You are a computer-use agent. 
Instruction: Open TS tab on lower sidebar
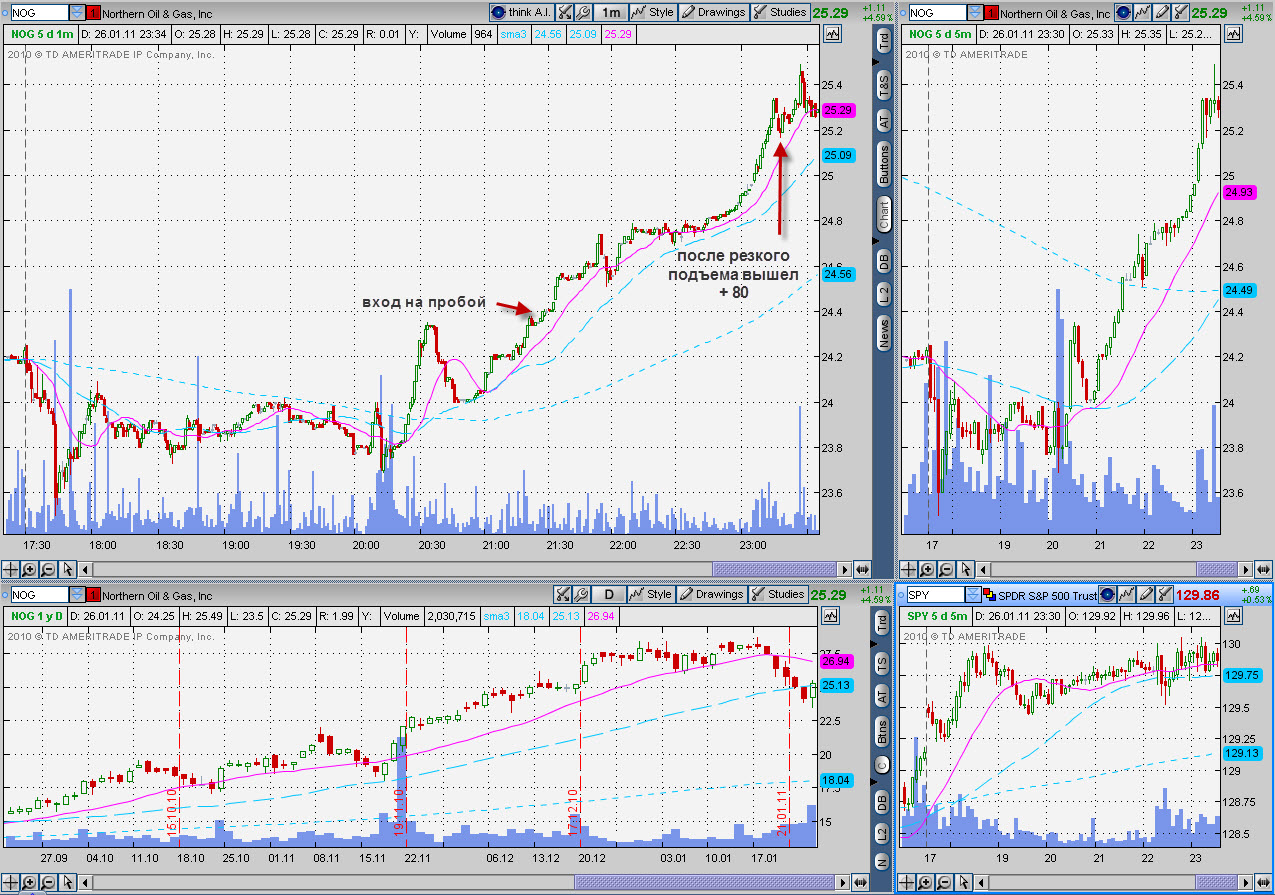(x=882, y=663)
